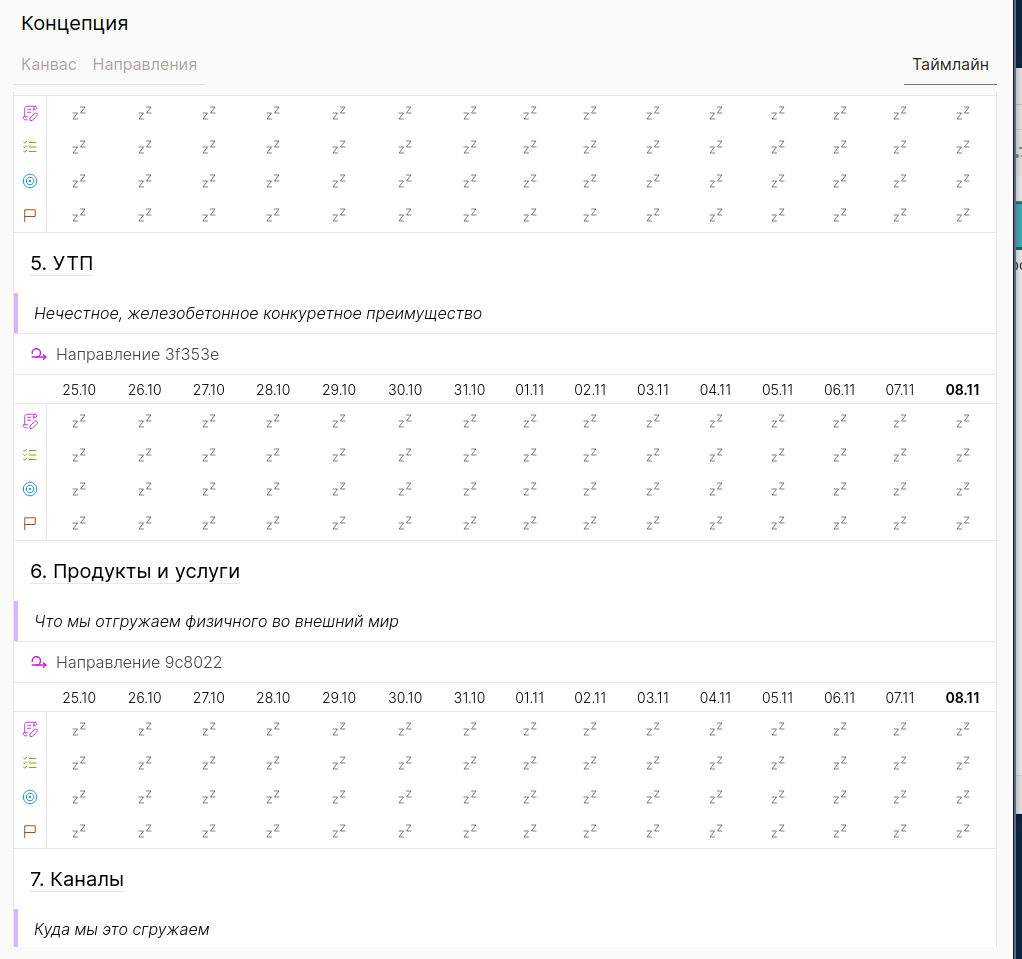This screenshot has width=1022, height=959.
Task: Switch to the Канвас tab
Action: tap(48, 64)
